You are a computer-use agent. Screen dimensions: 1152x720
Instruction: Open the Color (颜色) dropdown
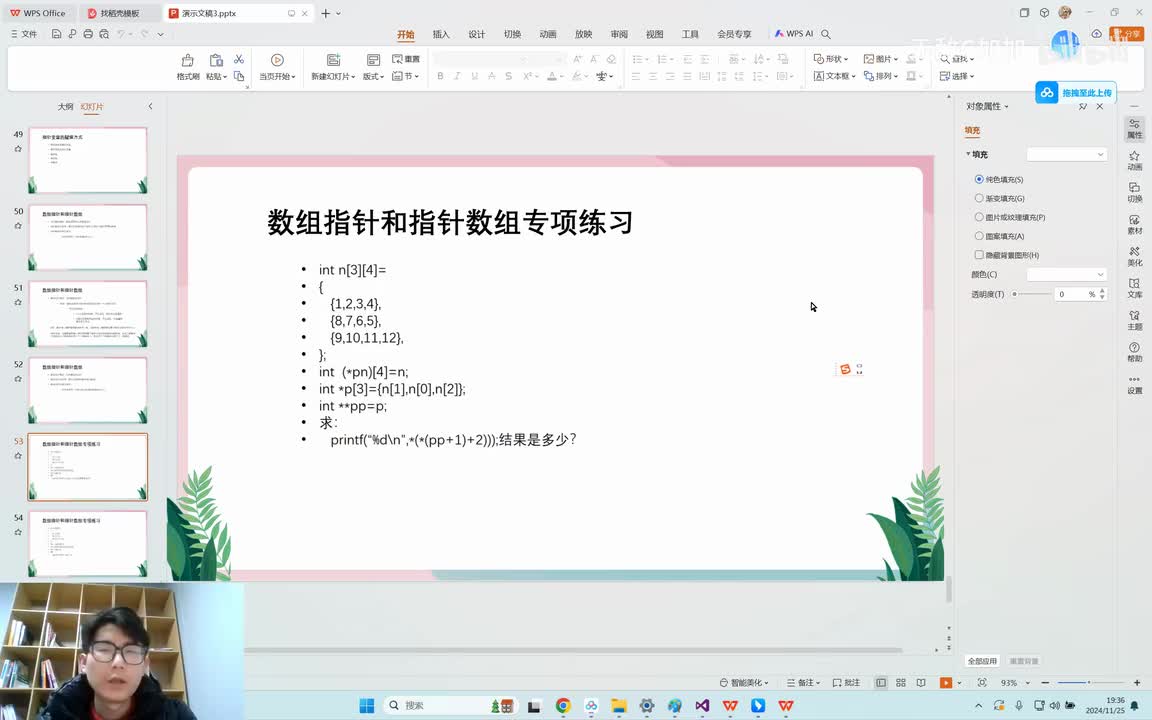pyautogui.click(x=1066, y=274)
